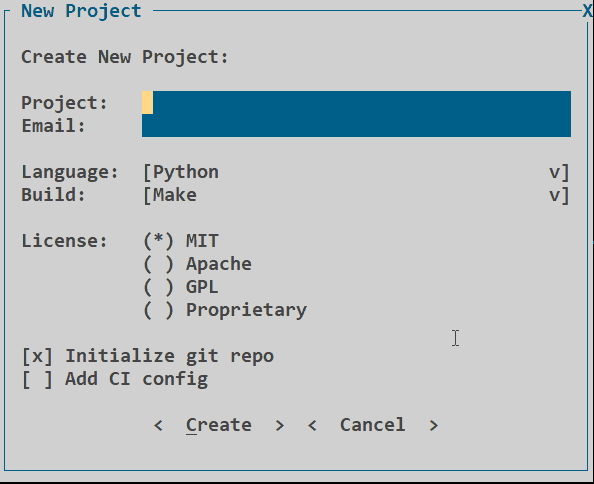Image resolution: width=594 pixels, height=484 pixels.
Task: Click the Add CI config label
Action: [x=136, y=379]
